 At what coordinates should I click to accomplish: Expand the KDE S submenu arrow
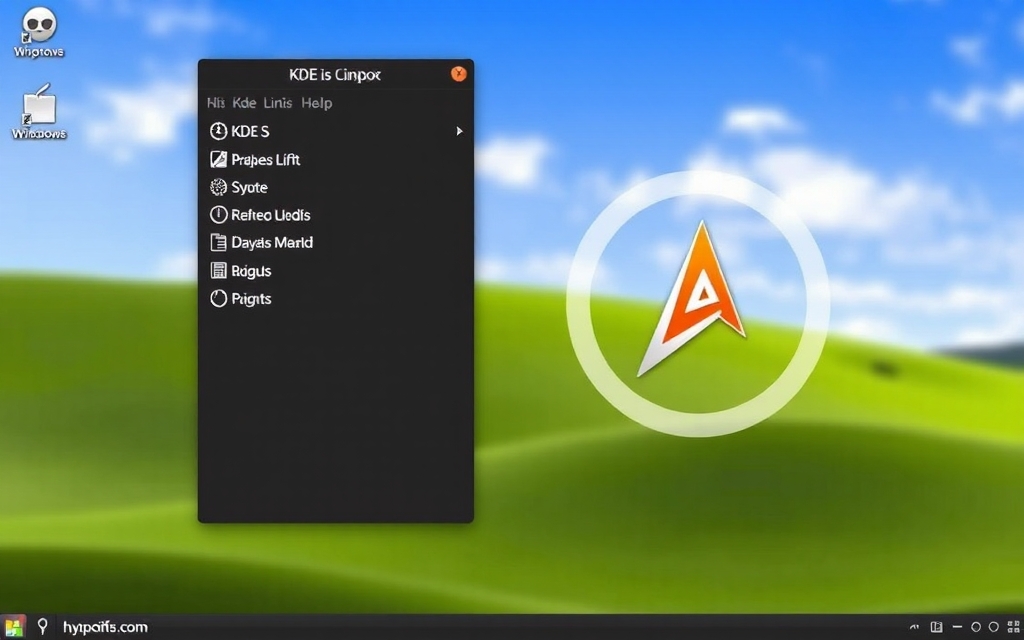459,131
